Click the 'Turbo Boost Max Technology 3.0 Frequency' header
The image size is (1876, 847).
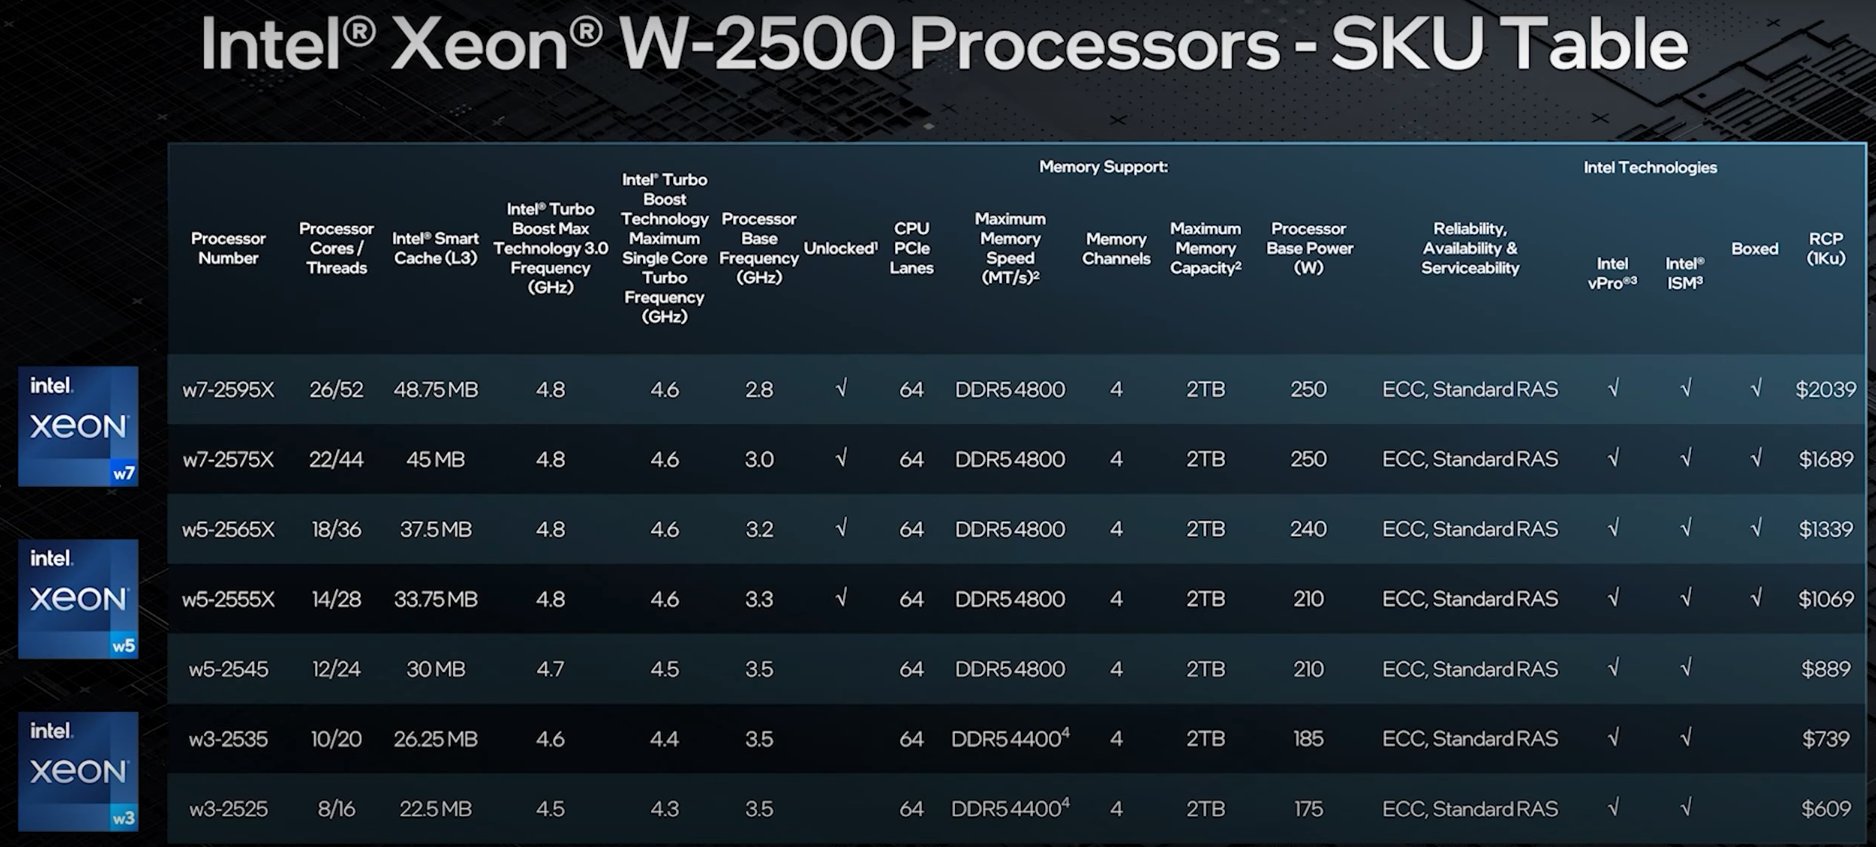[550, 248]
